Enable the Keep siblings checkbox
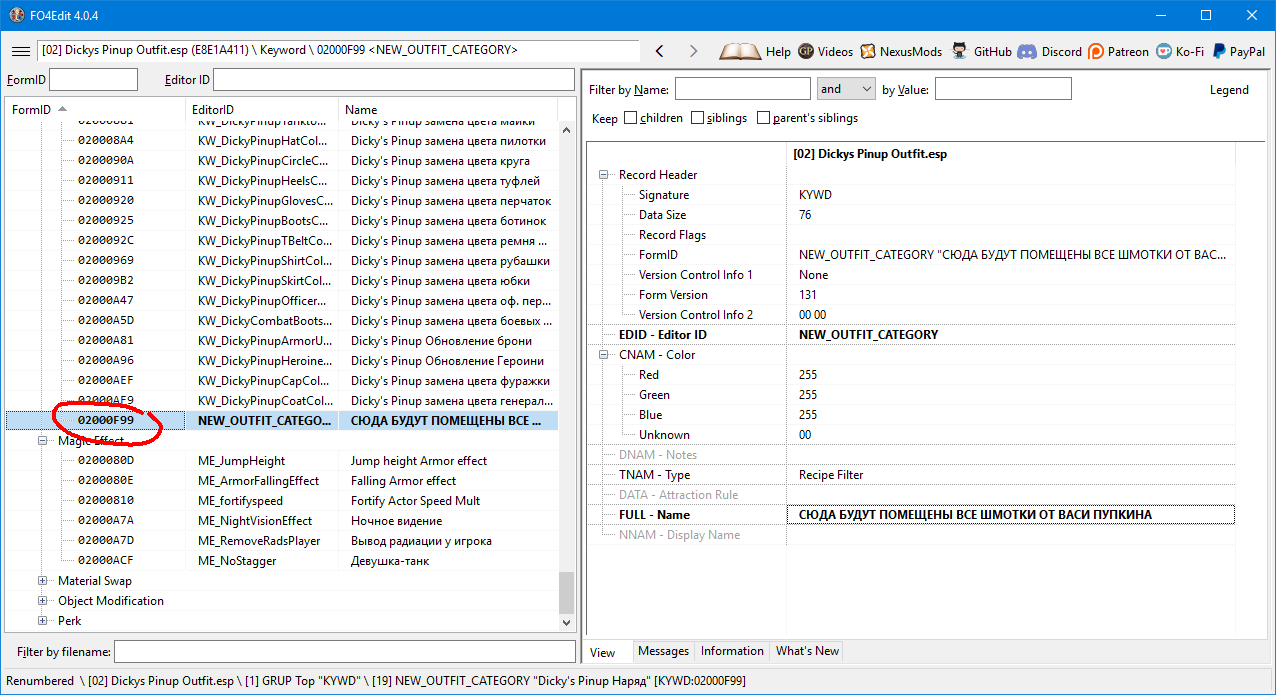Viewport: 1276px width, 695px height. pos(698,118)
